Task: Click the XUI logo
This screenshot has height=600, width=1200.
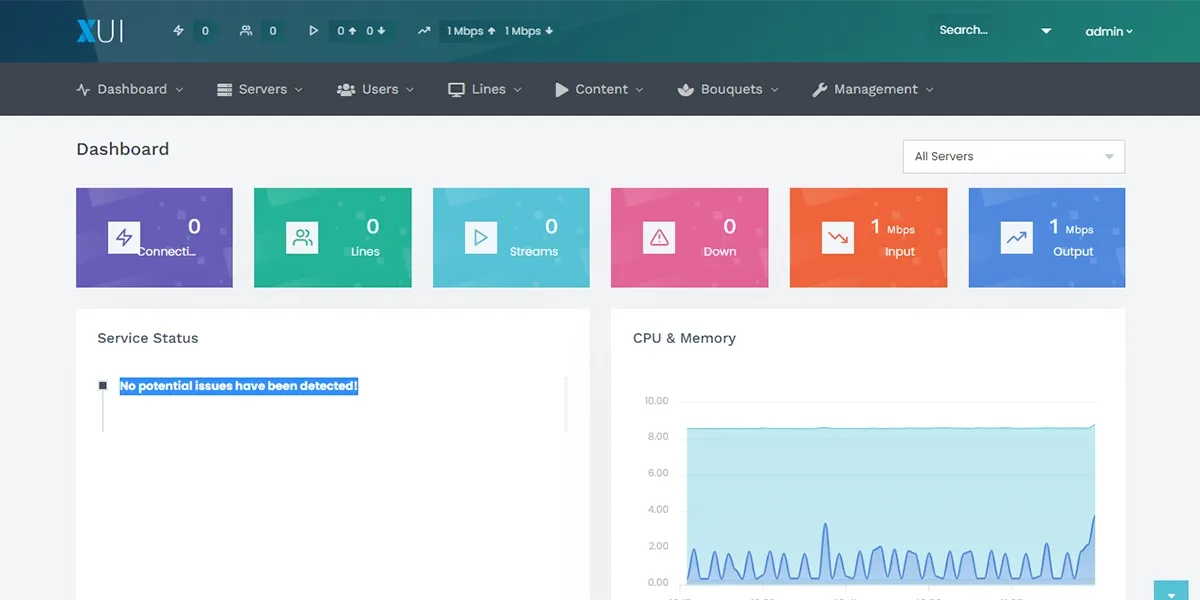Action: point(96,30)
